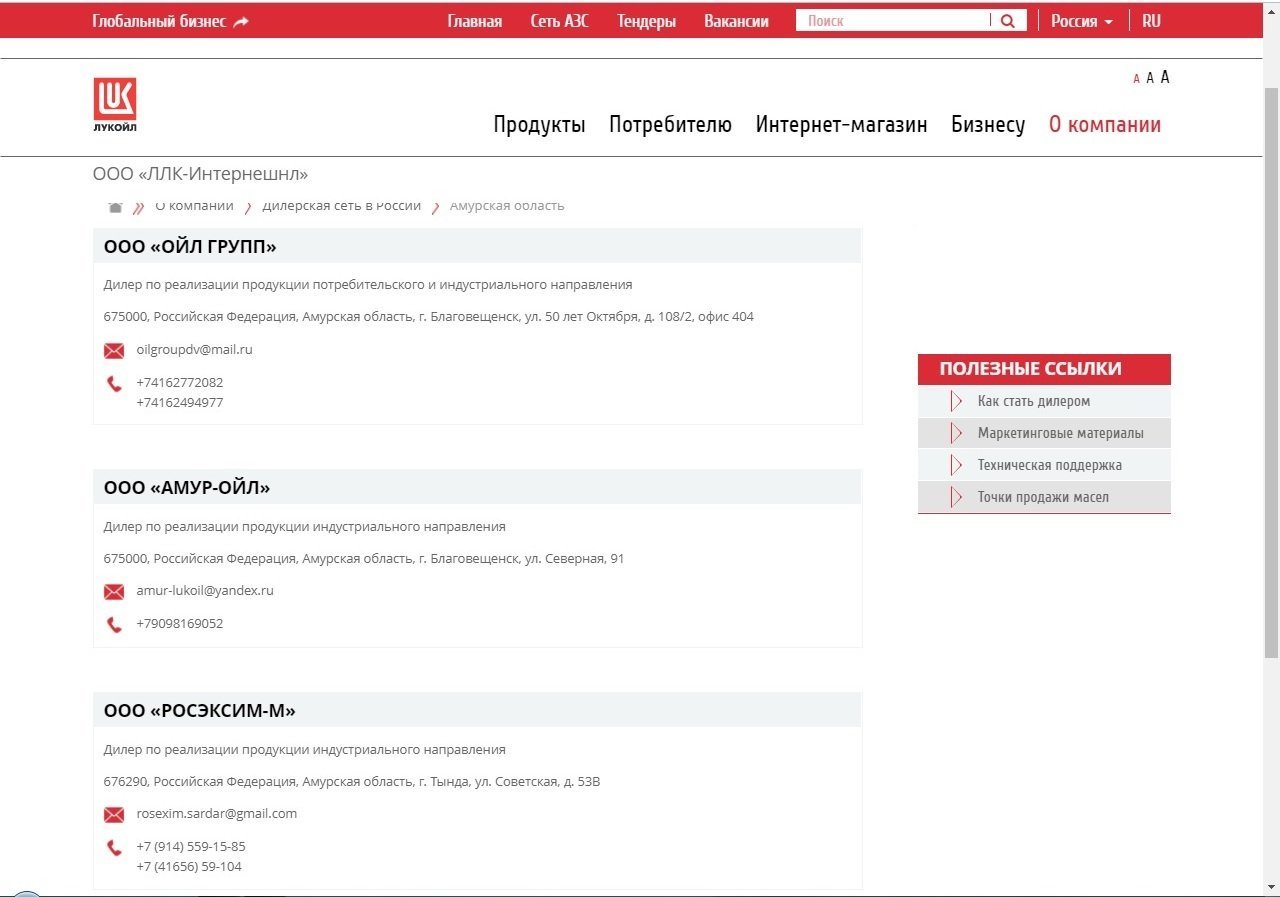Click the ПОЛЕЗНЫЕ ССЫЛКИ panel header

pyautogui.click(x=1044, y=369)
